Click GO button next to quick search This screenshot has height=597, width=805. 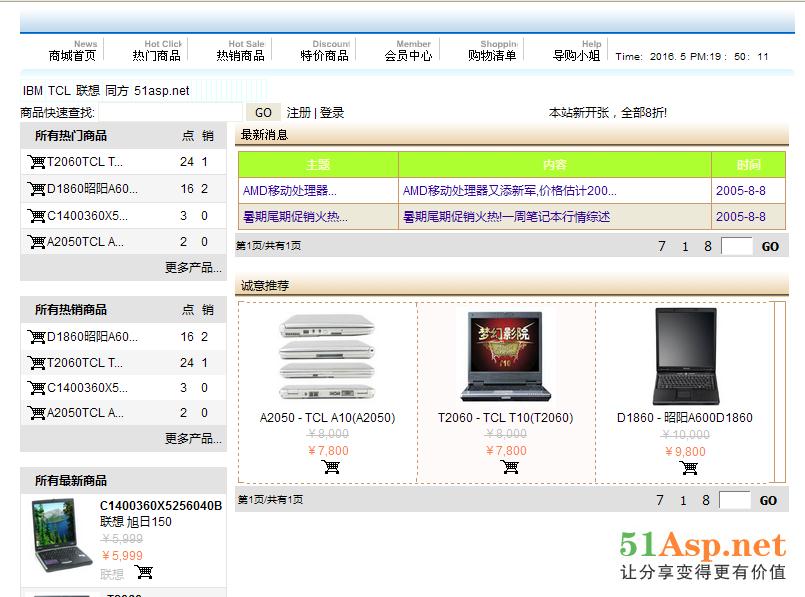click(263, 112)
